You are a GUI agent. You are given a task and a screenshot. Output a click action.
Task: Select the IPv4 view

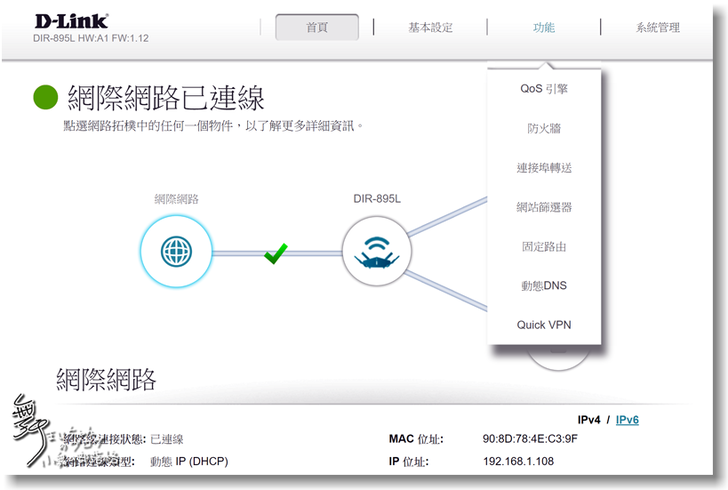click(x=589, y=420)
